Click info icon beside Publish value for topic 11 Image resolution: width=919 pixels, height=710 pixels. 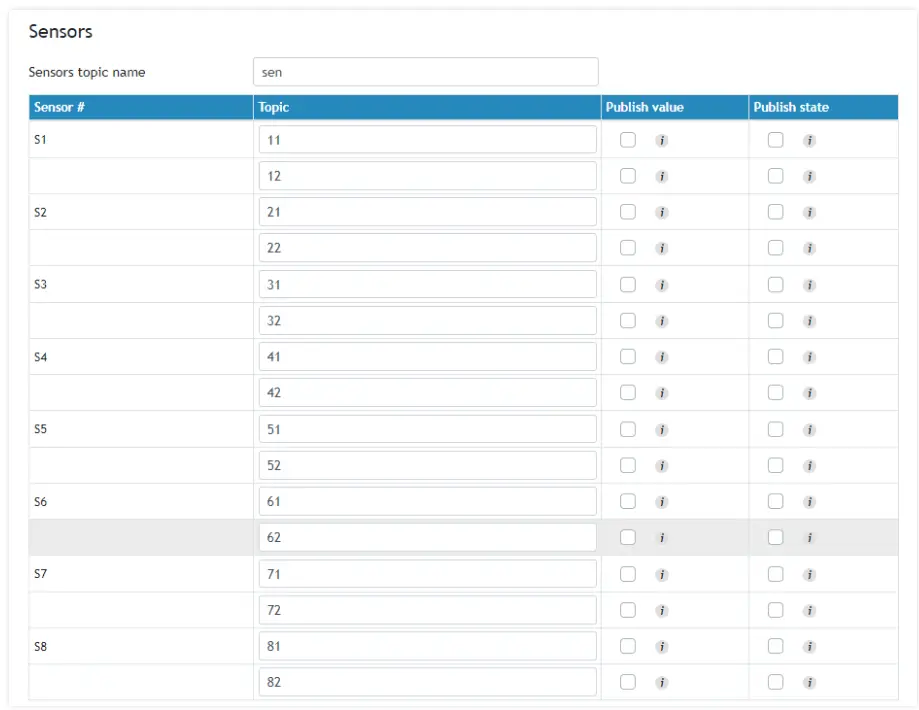coord(662,141)
